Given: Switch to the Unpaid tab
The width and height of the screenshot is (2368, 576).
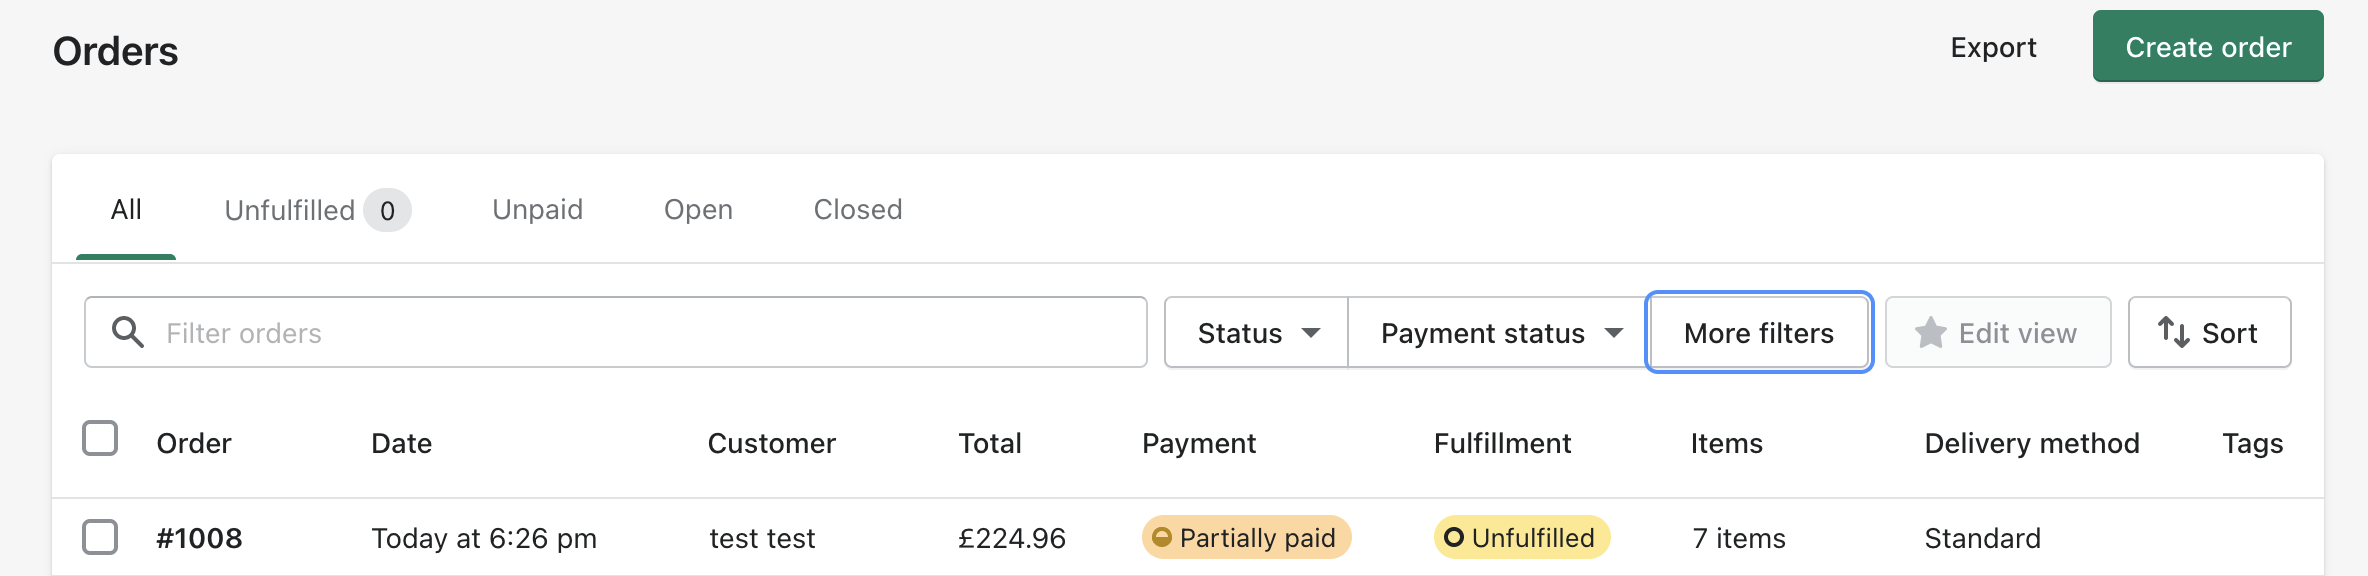Looking at the screenshot, I should (x=537, y=210).
